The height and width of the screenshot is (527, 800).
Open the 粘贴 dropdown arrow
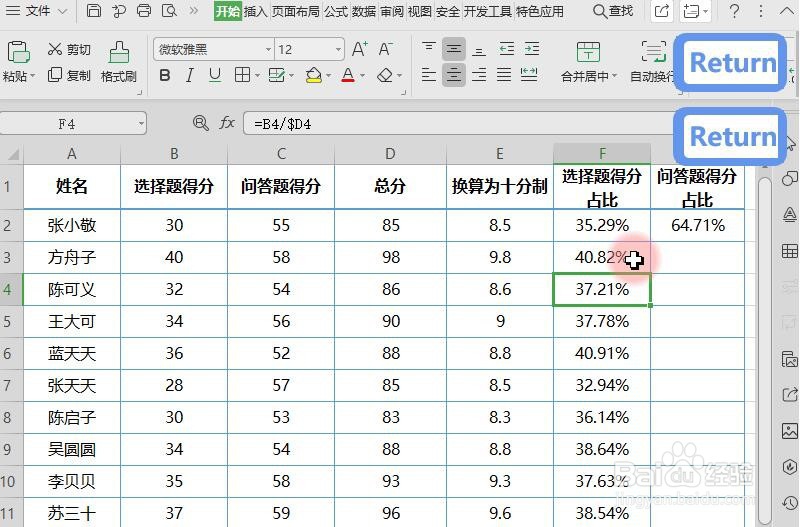click(33, 77)
